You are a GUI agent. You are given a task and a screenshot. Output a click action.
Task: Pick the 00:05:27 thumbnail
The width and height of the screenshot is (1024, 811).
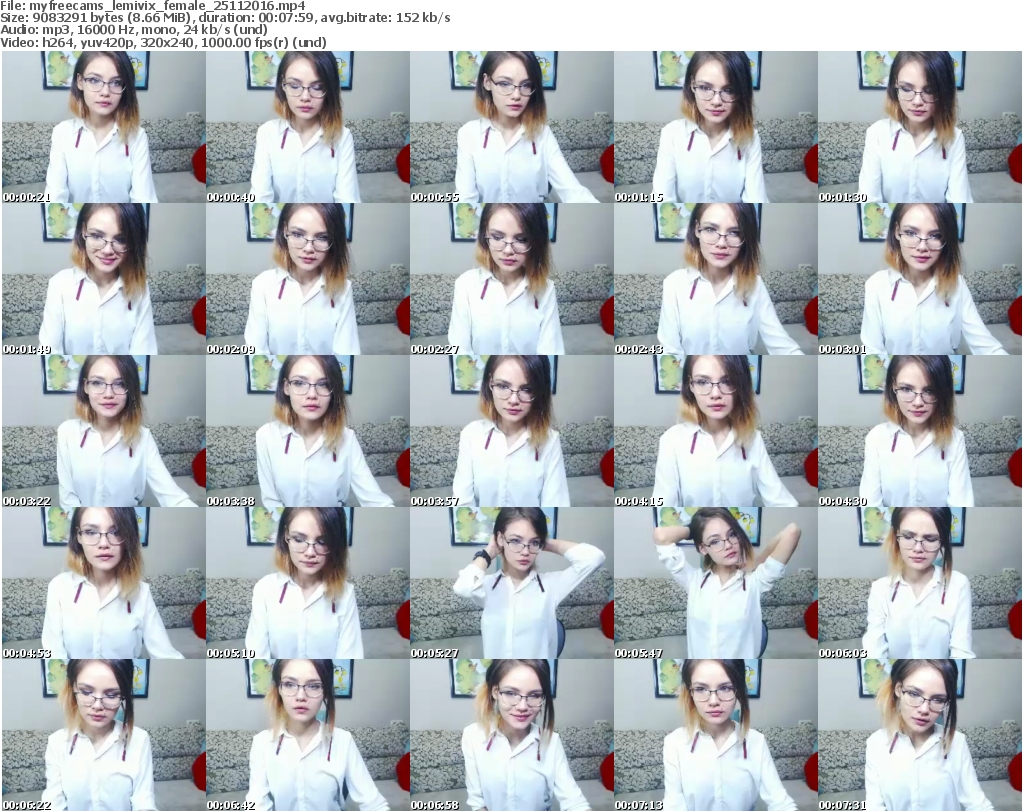511,583
